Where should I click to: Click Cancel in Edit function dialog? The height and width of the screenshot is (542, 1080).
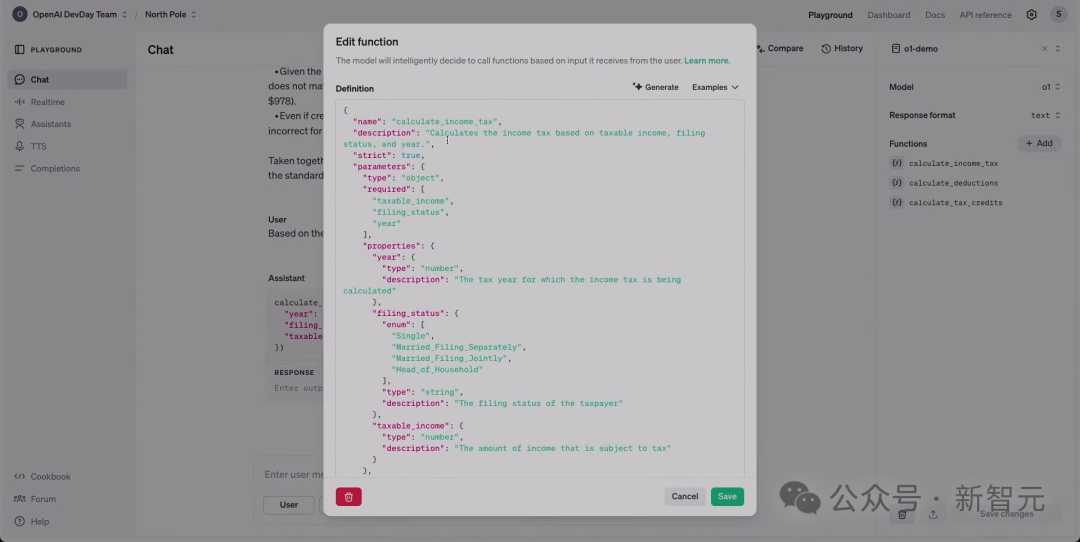[x=685, y=496]
